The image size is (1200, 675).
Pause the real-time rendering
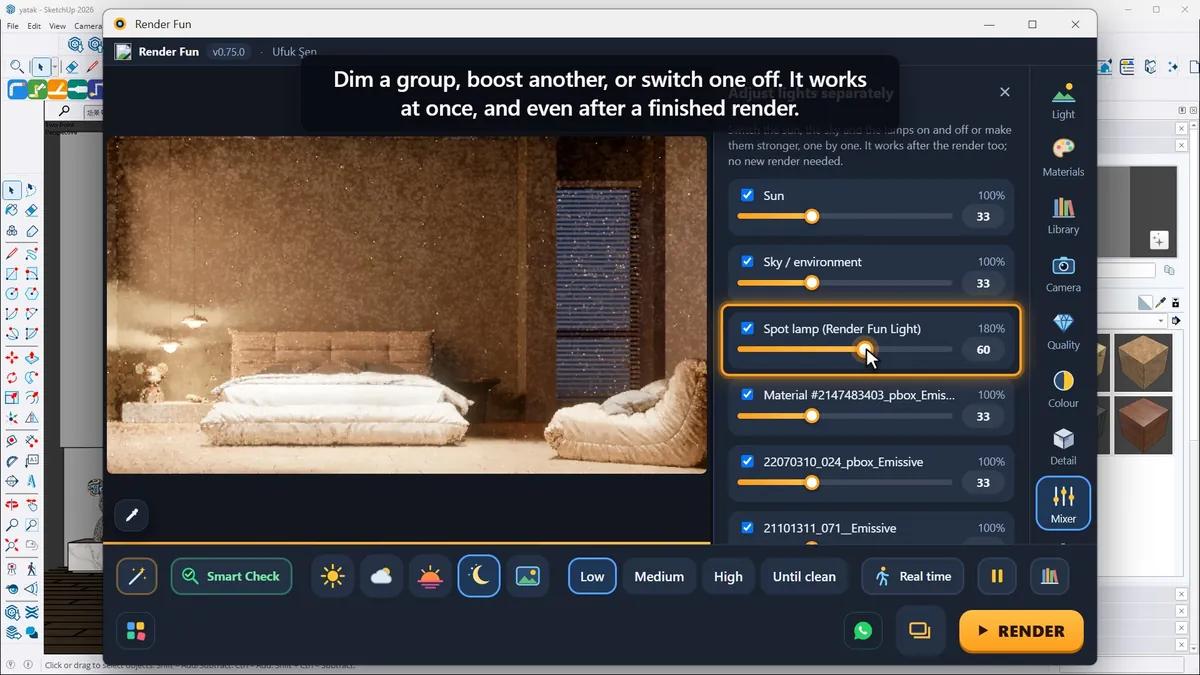point(997,576)
